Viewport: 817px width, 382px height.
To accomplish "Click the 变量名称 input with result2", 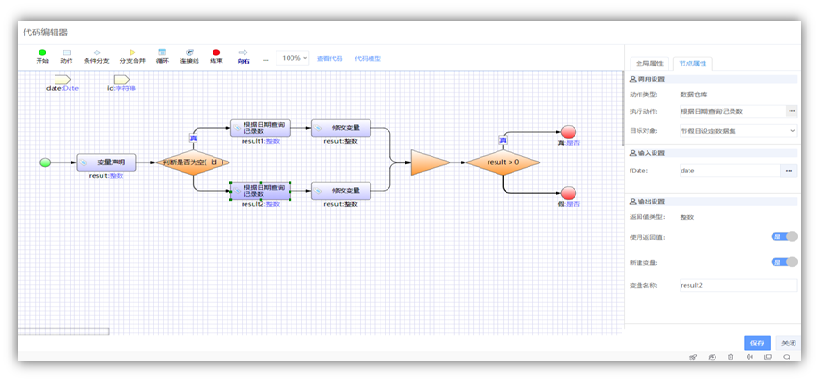I will [x=738, y=285].
